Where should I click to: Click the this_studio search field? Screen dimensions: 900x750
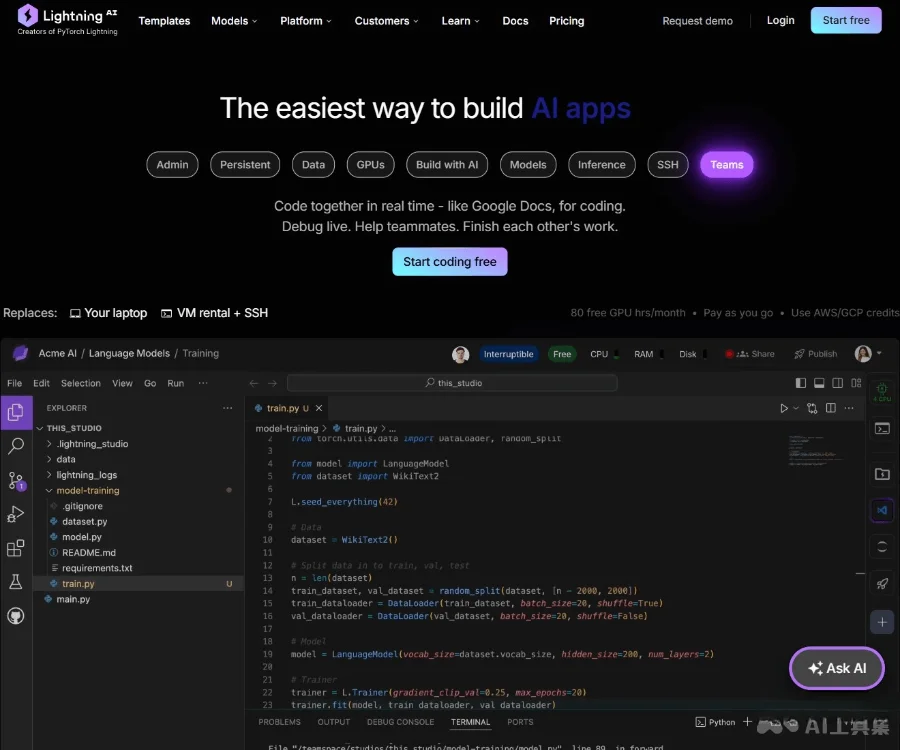coord(452,382)
